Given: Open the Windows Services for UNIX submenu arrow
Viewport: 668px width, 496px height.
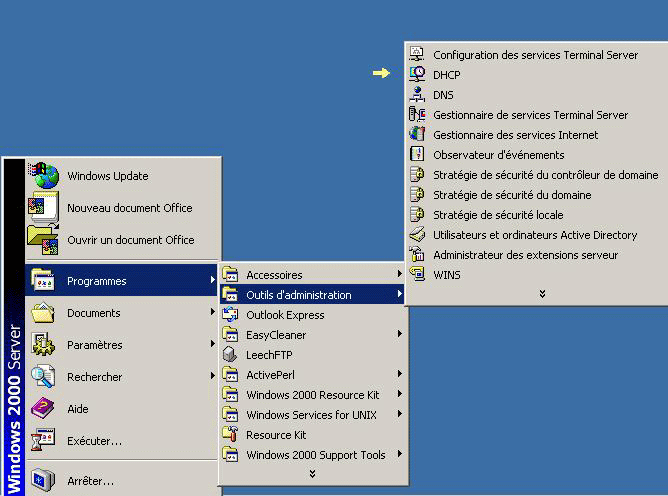Looking at the screenshot, I should (x=400, y=414).
